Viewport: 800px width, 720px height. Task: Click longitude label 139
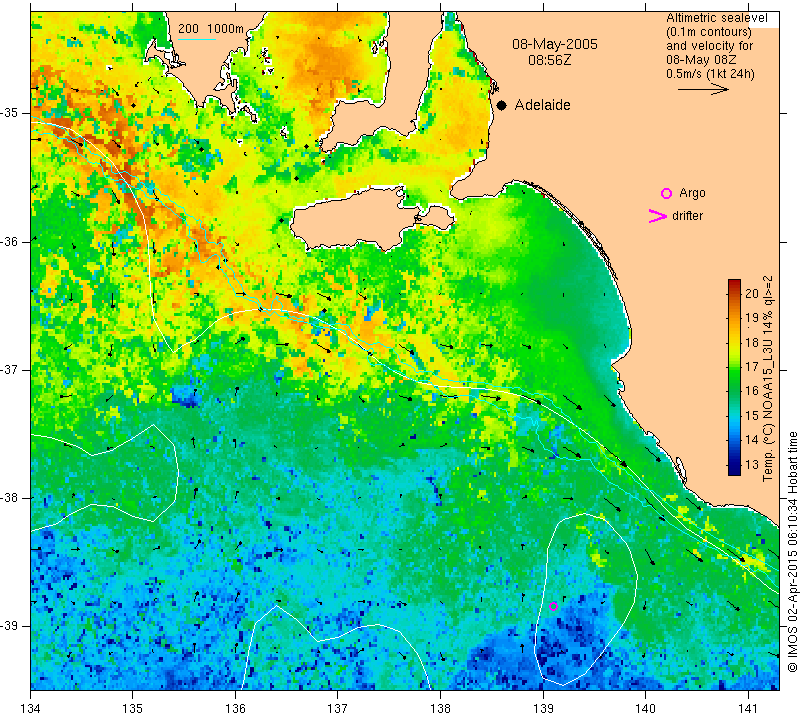[543, 708]
